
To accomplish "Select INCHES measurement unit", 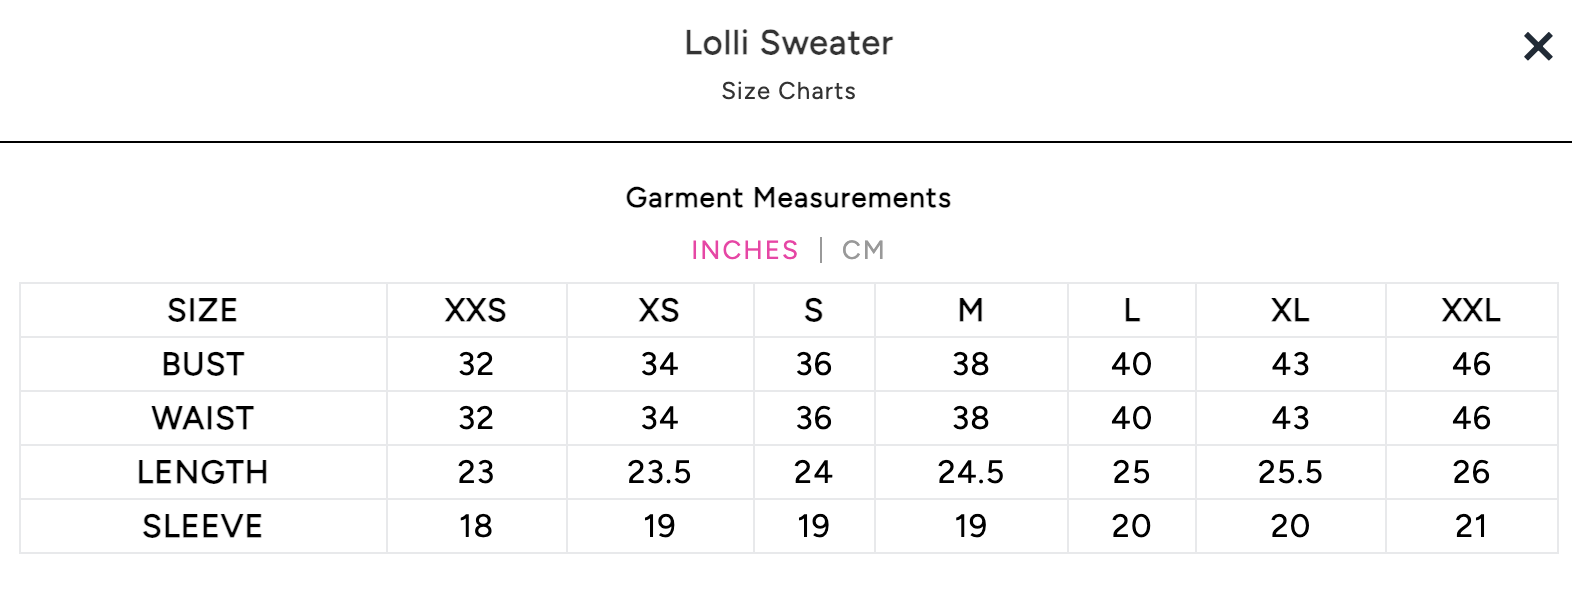I will (x=745, y=250).
